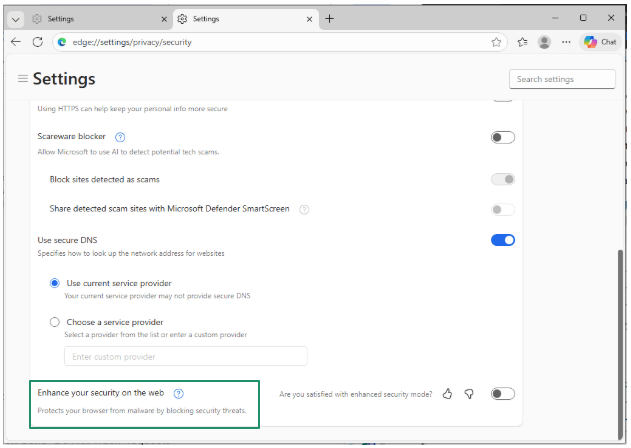Click Scareware blocker help icon
The height and width of the screenshot is (448, 631).
click(x=120, y=136)
